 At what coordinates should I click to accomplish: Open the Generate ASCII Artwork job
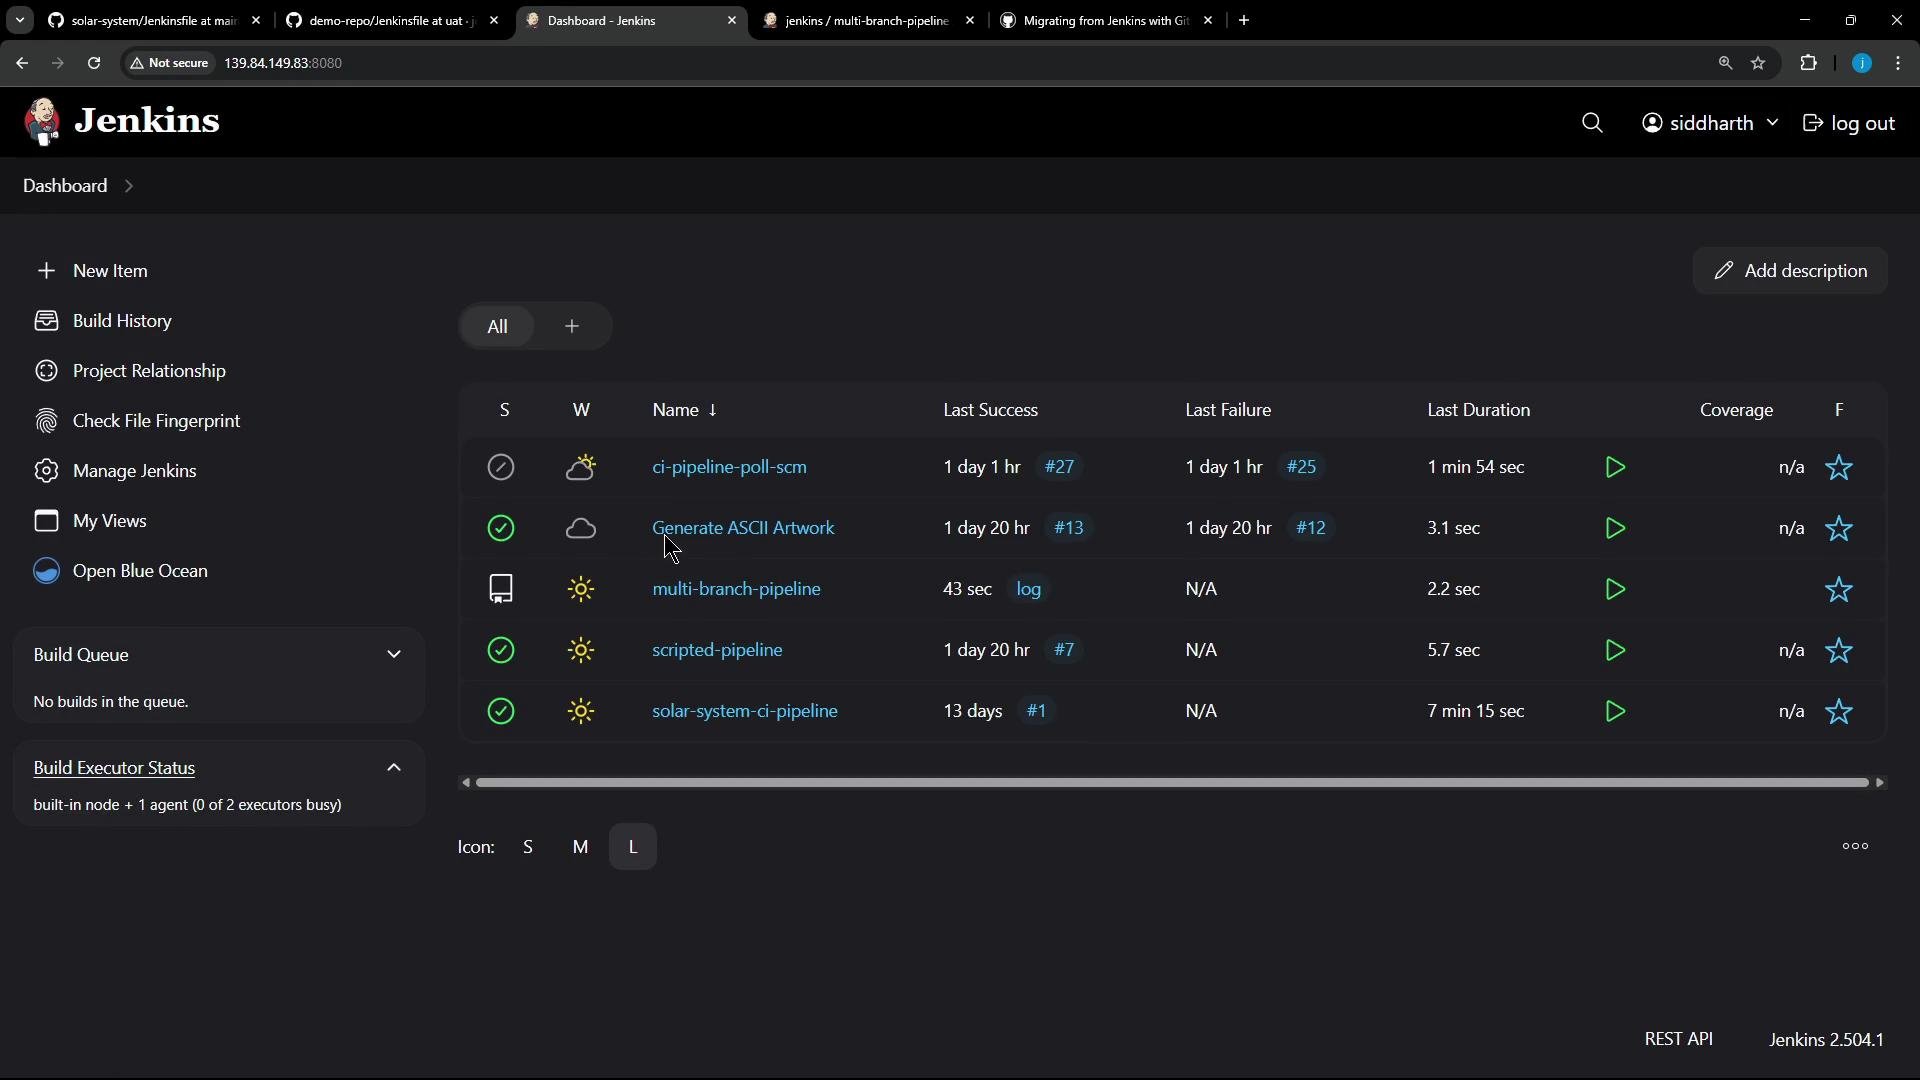[743, 528]
